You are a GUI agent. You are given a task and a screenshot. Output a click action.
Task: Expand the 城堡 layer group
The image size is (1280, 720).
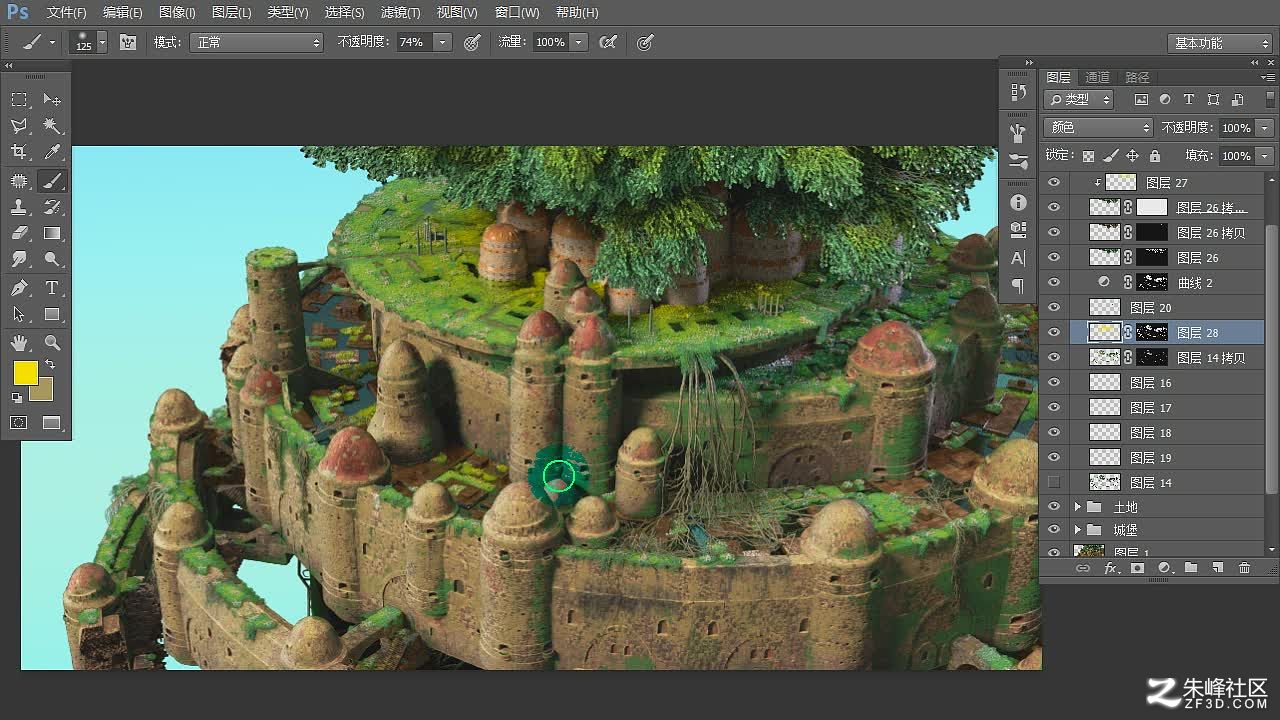coord(1077,530)
